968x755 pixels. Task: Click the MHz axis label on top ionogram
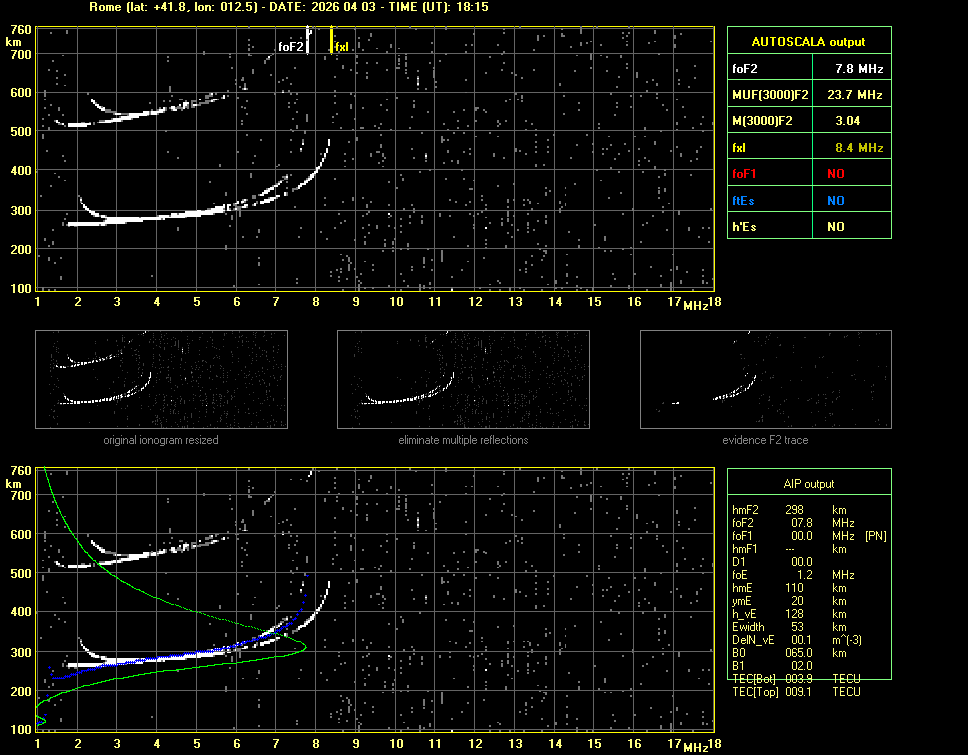point(695,305)
